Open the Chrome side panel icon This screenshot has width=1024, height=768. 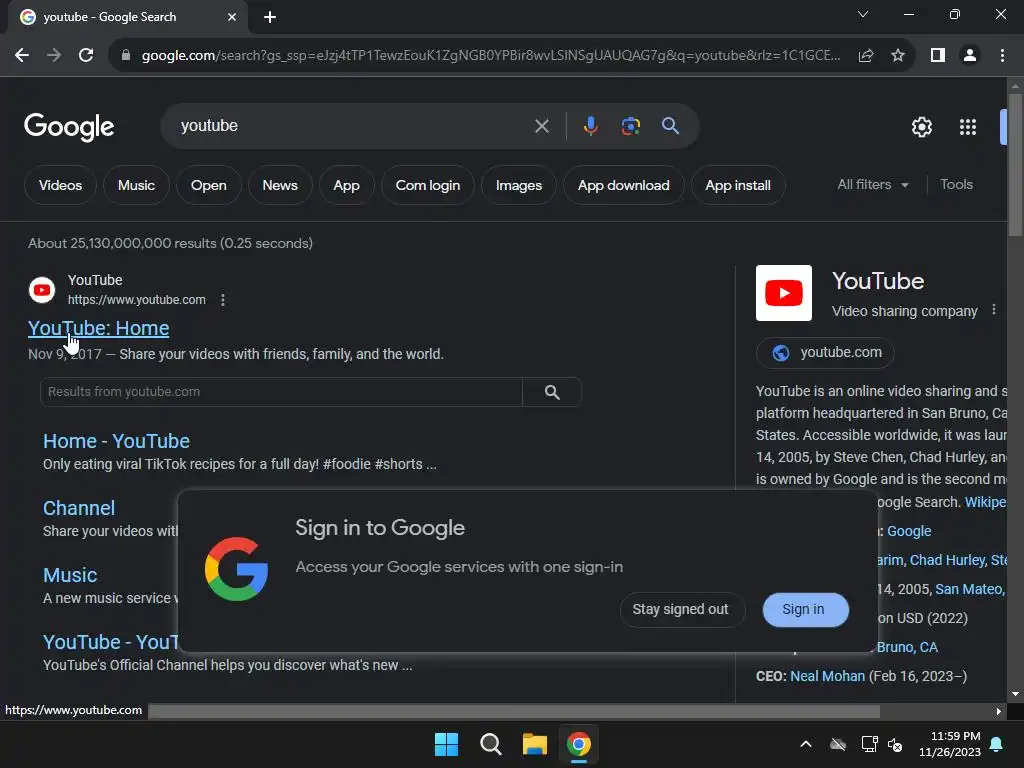938,56
